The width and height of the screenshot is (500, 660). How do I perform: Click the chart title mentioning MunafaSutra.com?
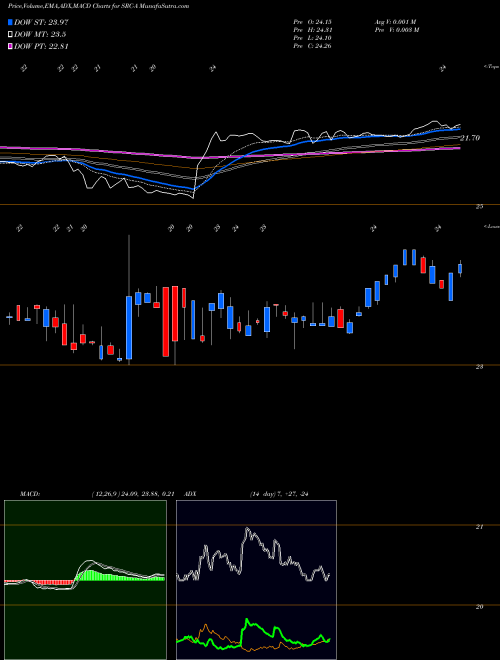coord(98,6)
